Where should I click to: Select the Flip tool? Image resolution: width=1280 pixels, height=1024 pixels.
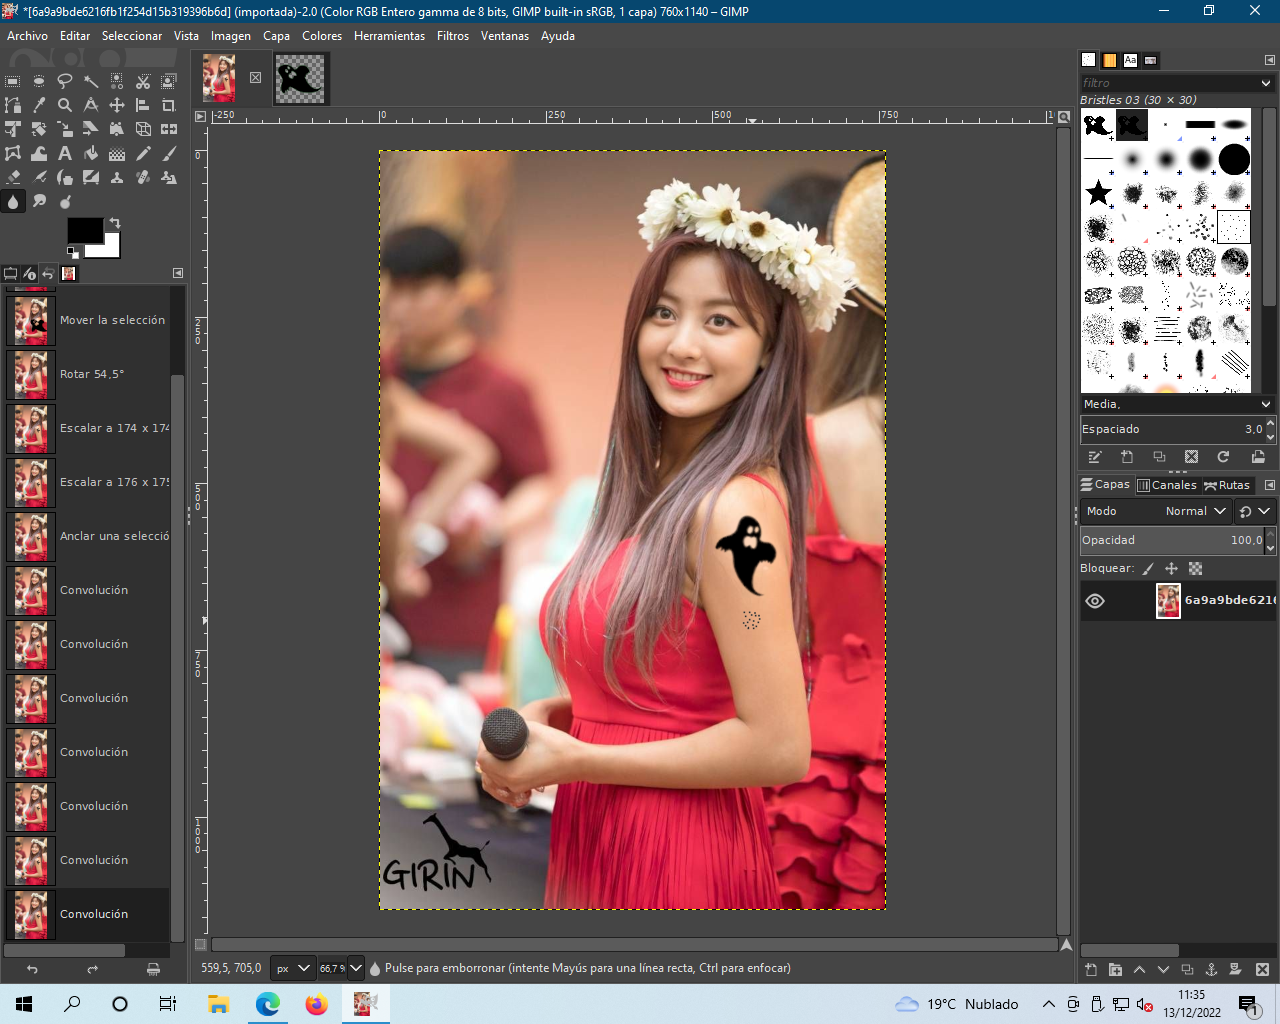pos(169,129)
